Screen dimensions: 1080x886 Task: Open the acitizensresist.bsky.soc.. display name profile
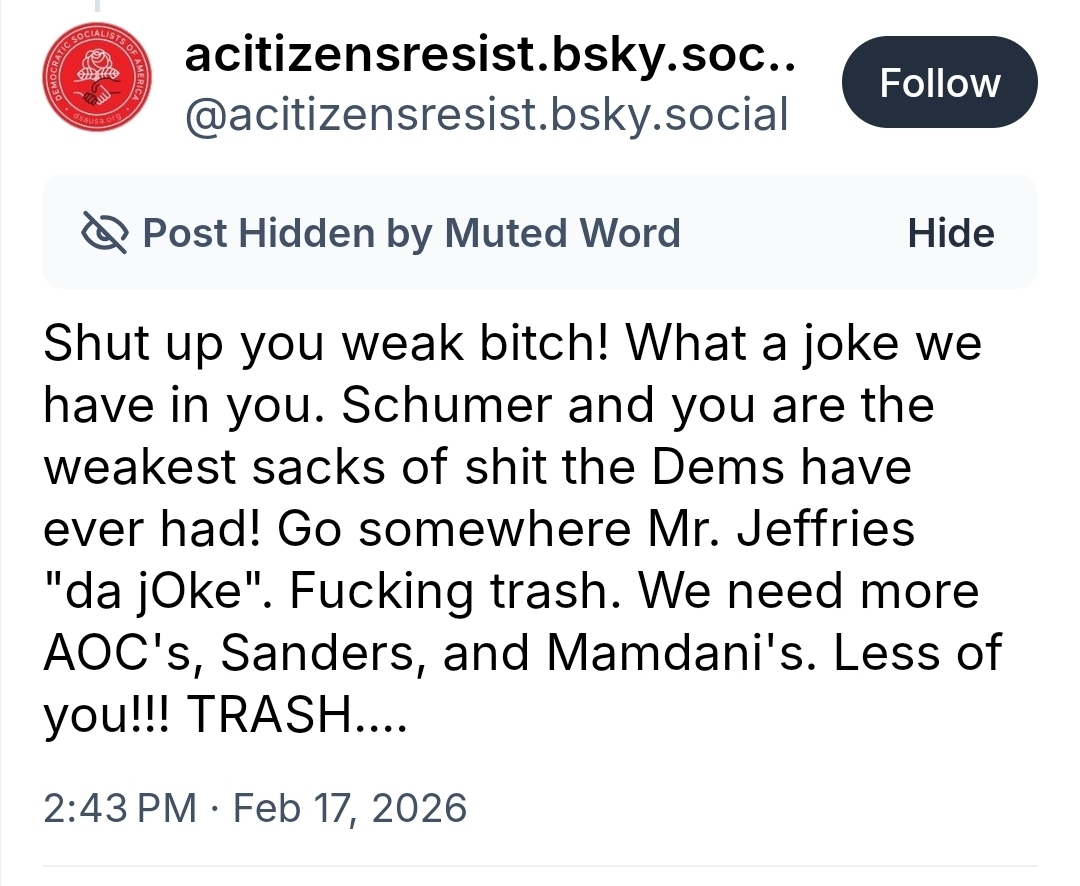(490, 58)
